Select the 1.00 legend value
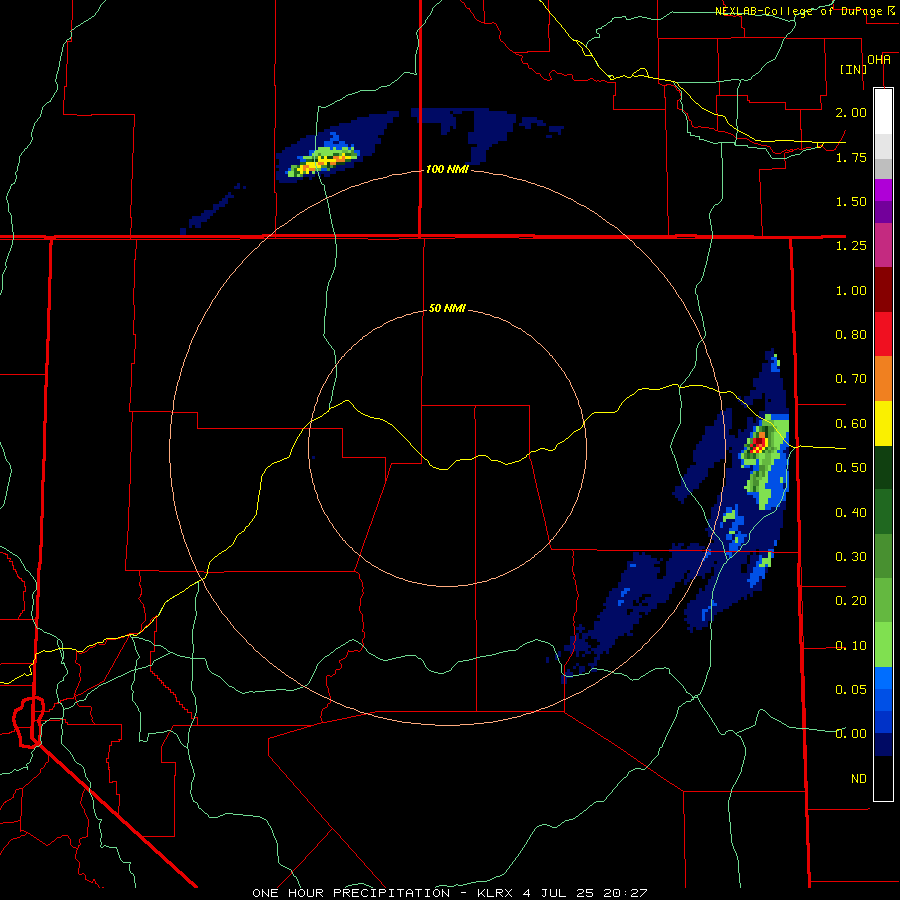900x900 pixels. [x=851, y=290]
